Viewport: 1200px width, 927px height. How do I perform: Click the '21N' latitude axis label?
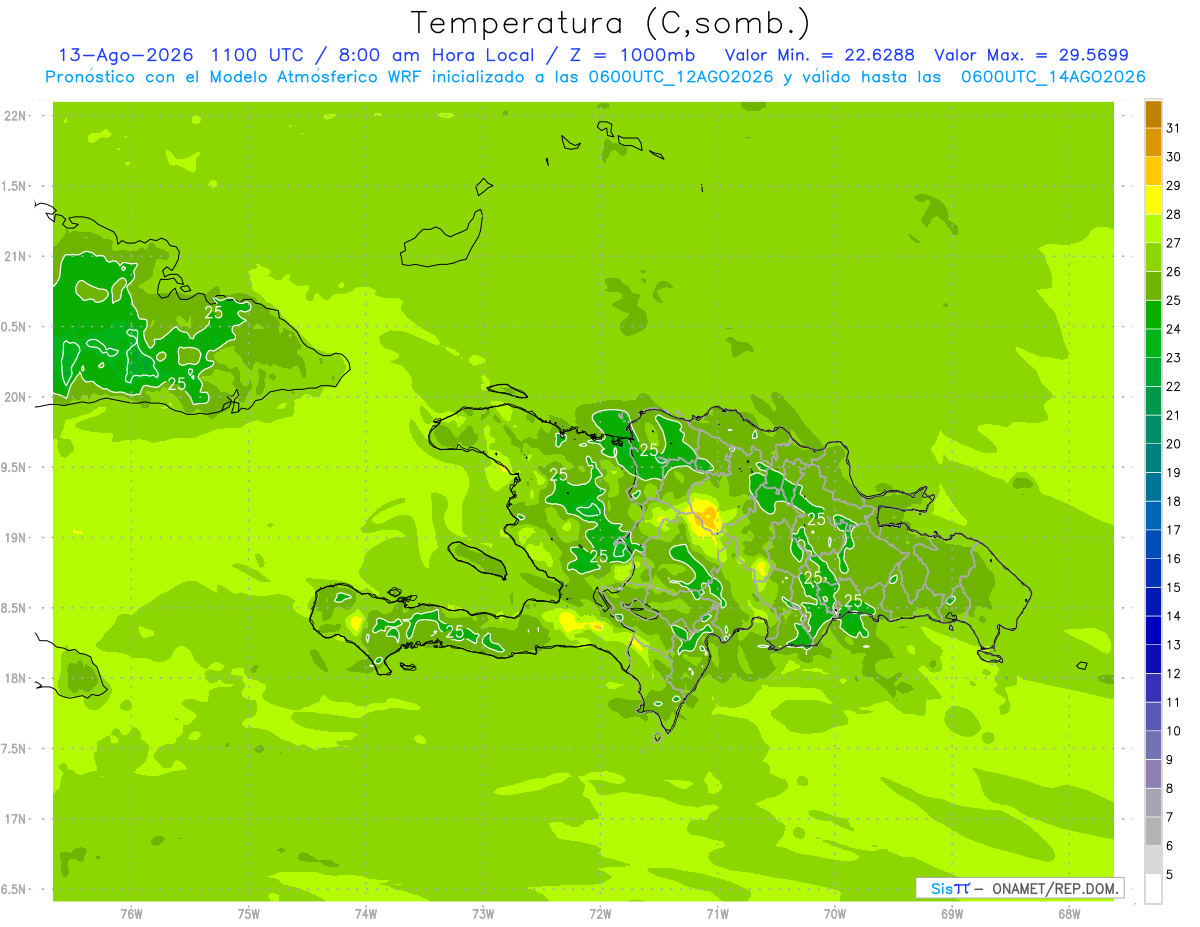15,256
